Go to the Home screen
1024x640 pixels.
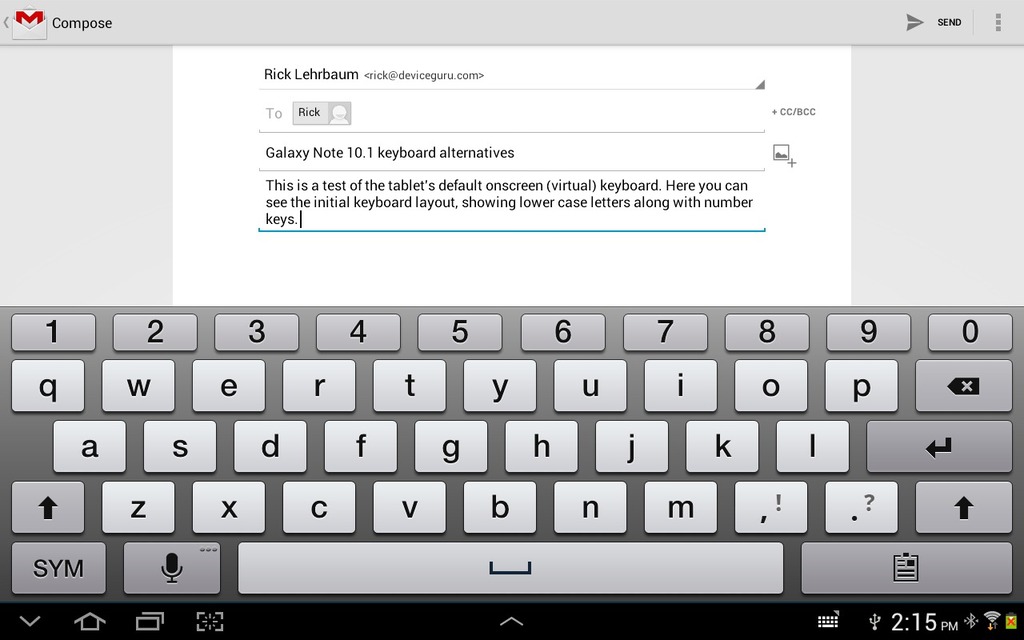89,621
